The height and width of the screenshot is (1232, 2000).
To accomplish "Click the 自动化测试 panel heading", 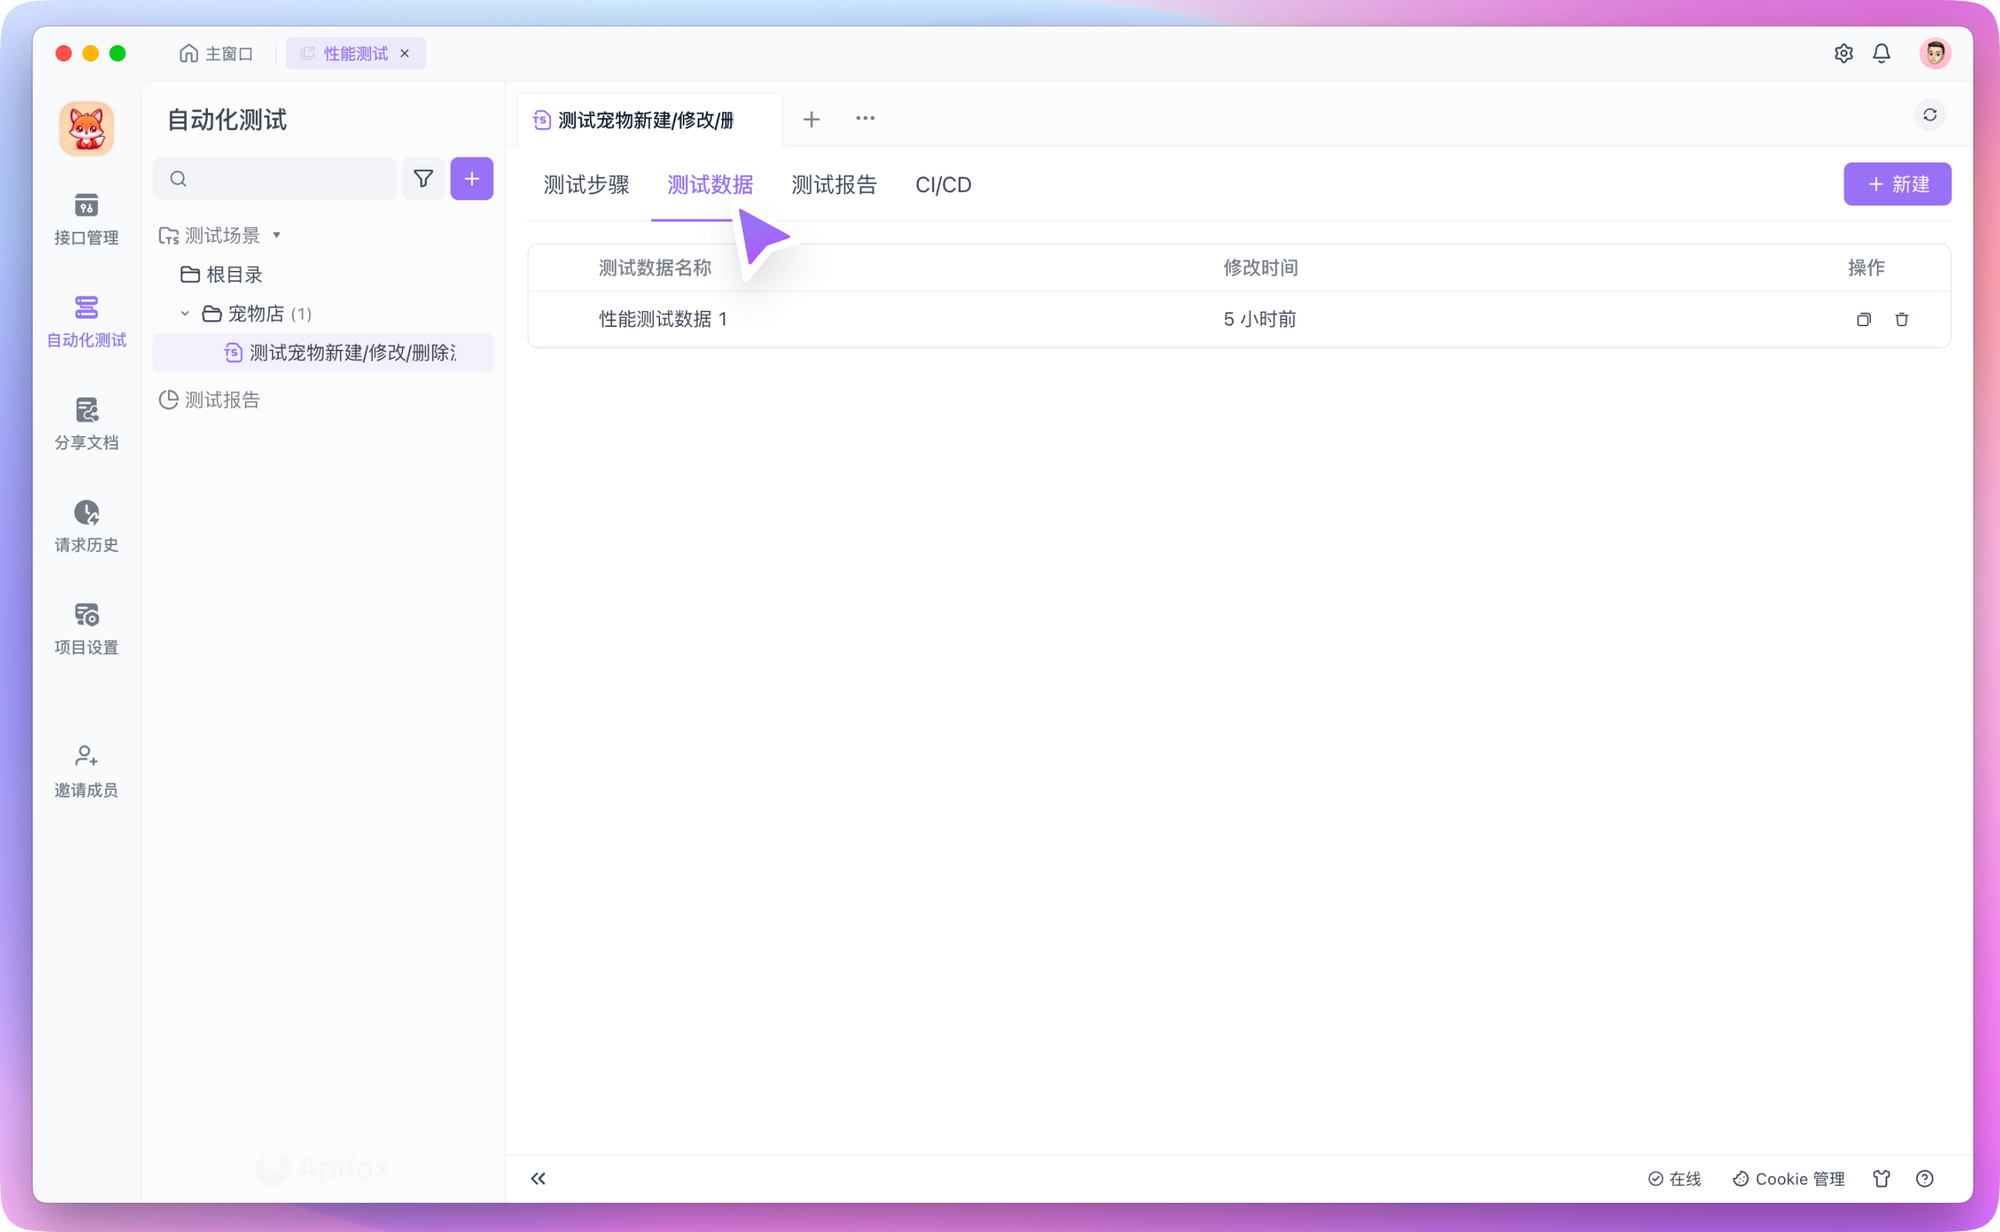I will pos(227,120).
